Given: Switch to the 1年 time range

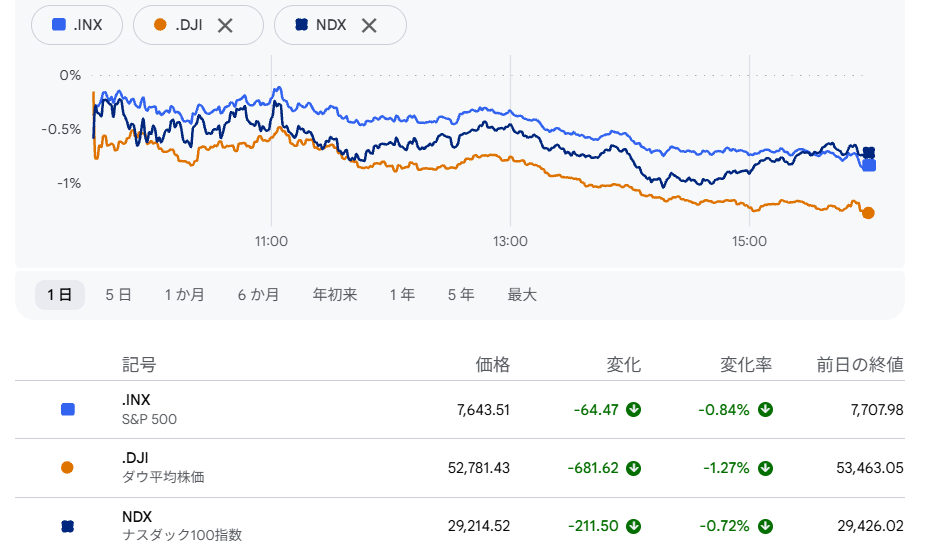Looking at the screenshot, I should tap(402, 295).
